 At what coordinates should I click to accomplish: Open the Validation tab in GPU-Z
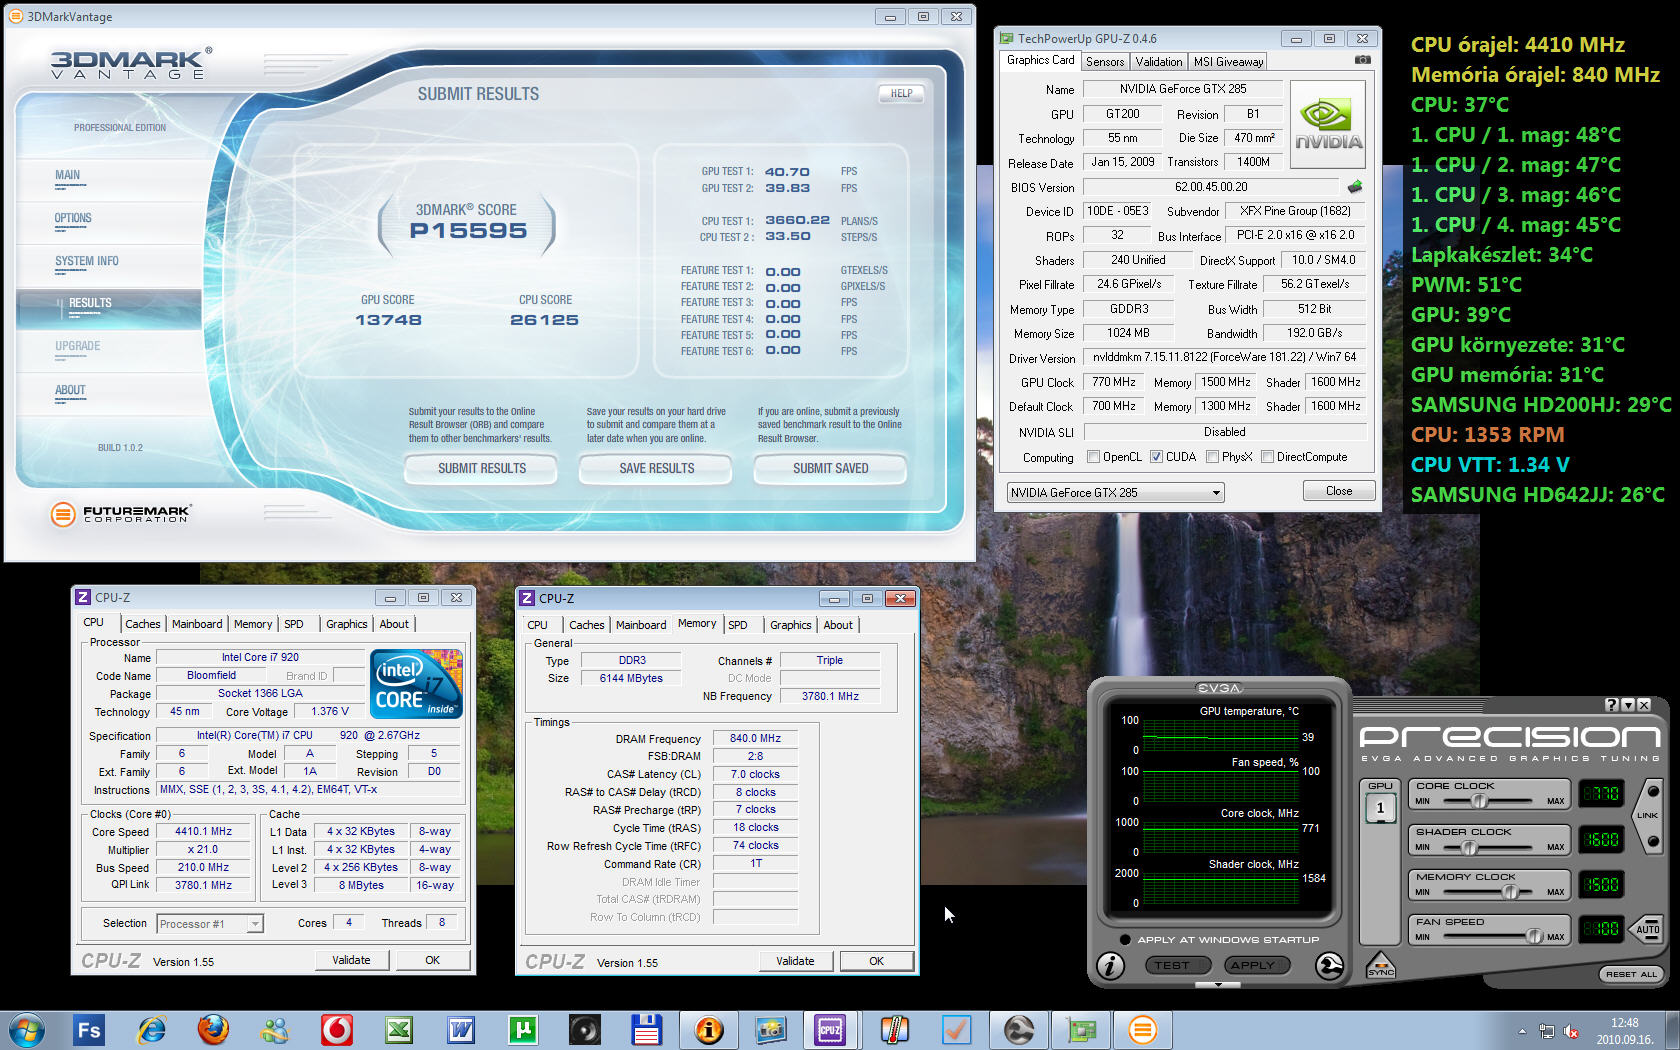(x=1159, y=62)
